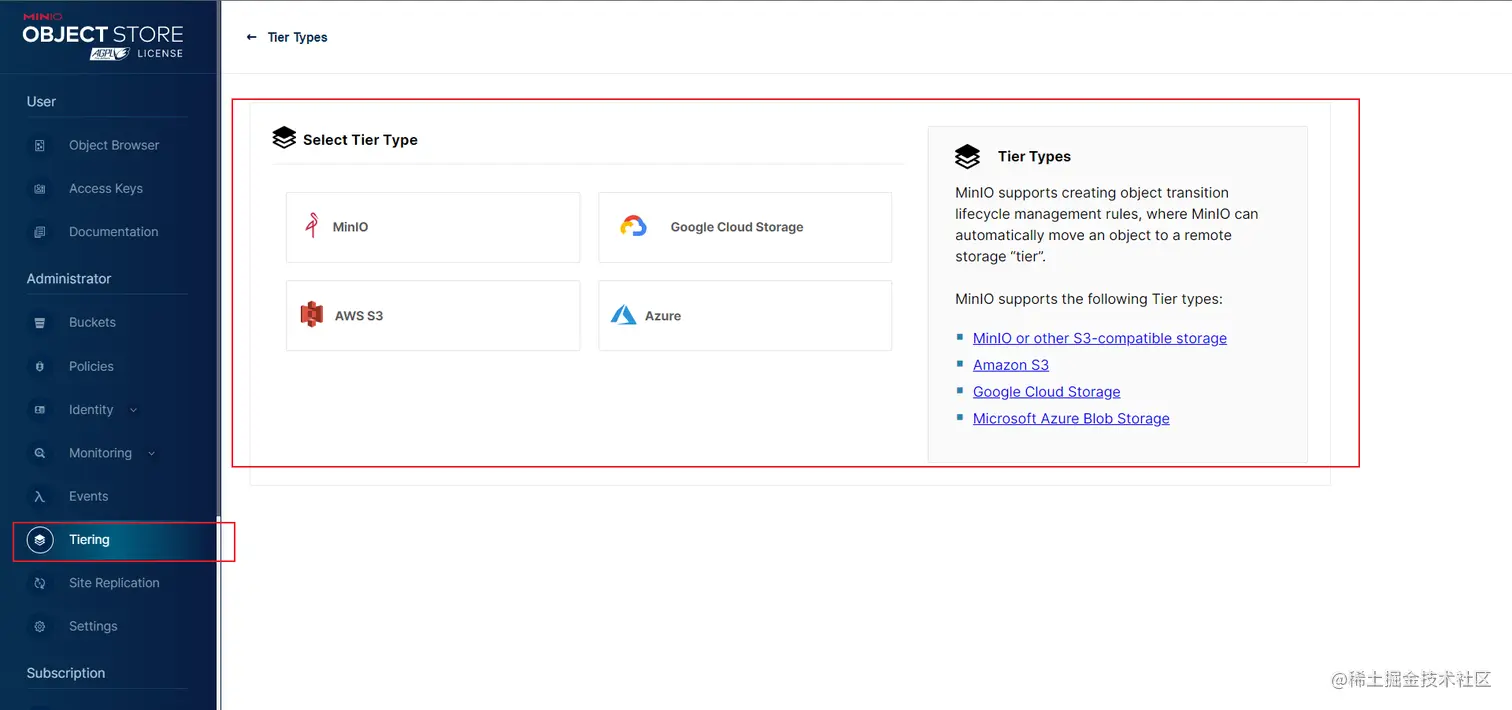The image size is (1512, 710).
Task: Open Site Replication menu item
Action: 114,583
